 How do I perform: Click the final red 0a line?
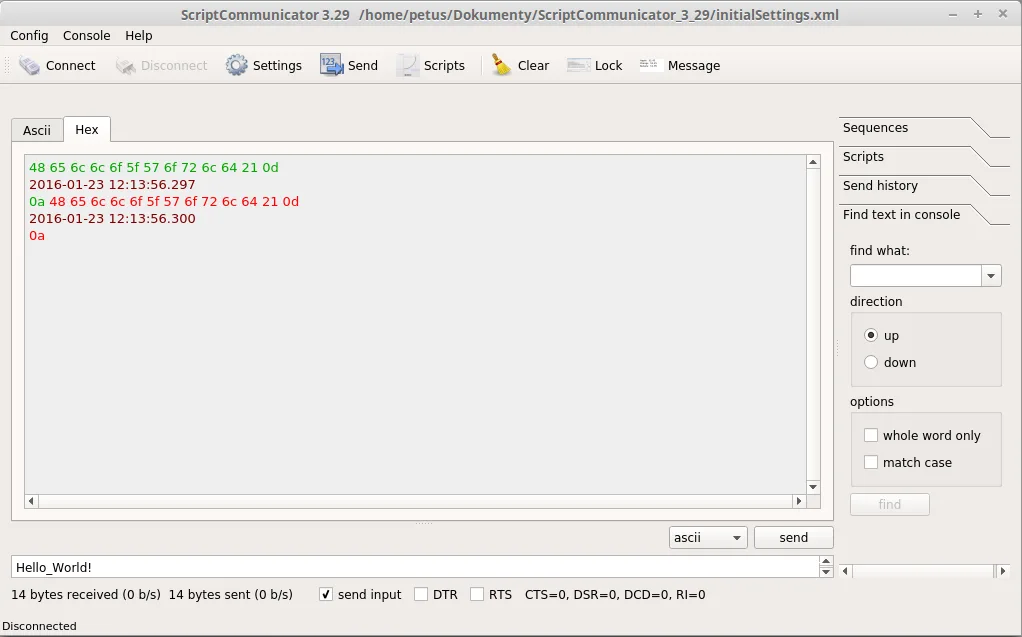(37, 235)
